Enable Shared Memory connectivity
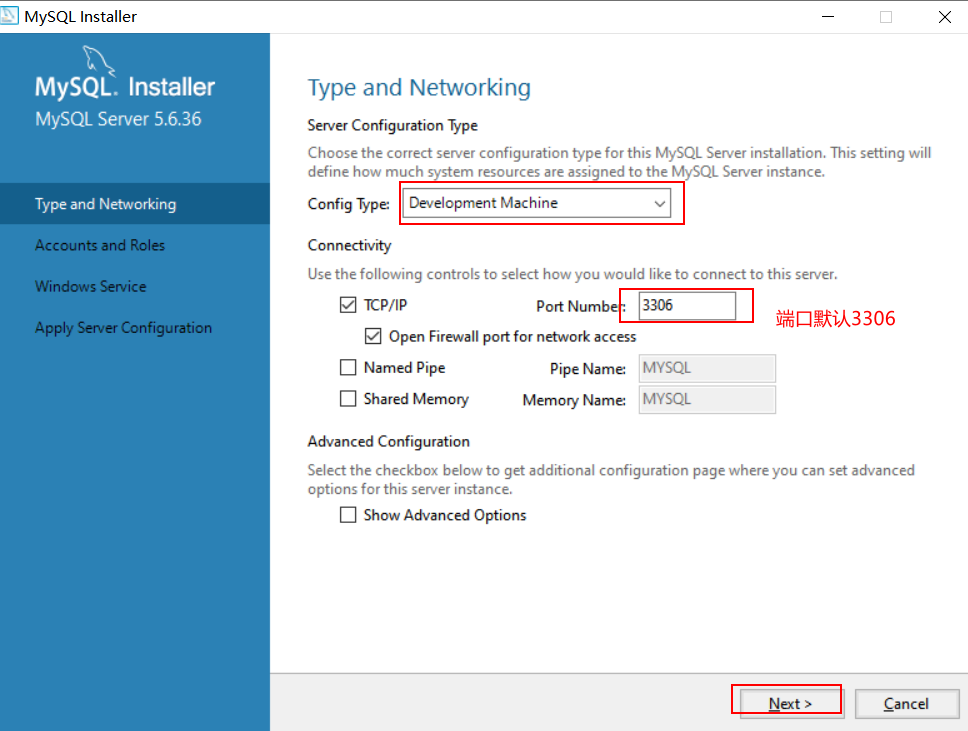This screenshot has height=731, width=968. click(348, 399)
